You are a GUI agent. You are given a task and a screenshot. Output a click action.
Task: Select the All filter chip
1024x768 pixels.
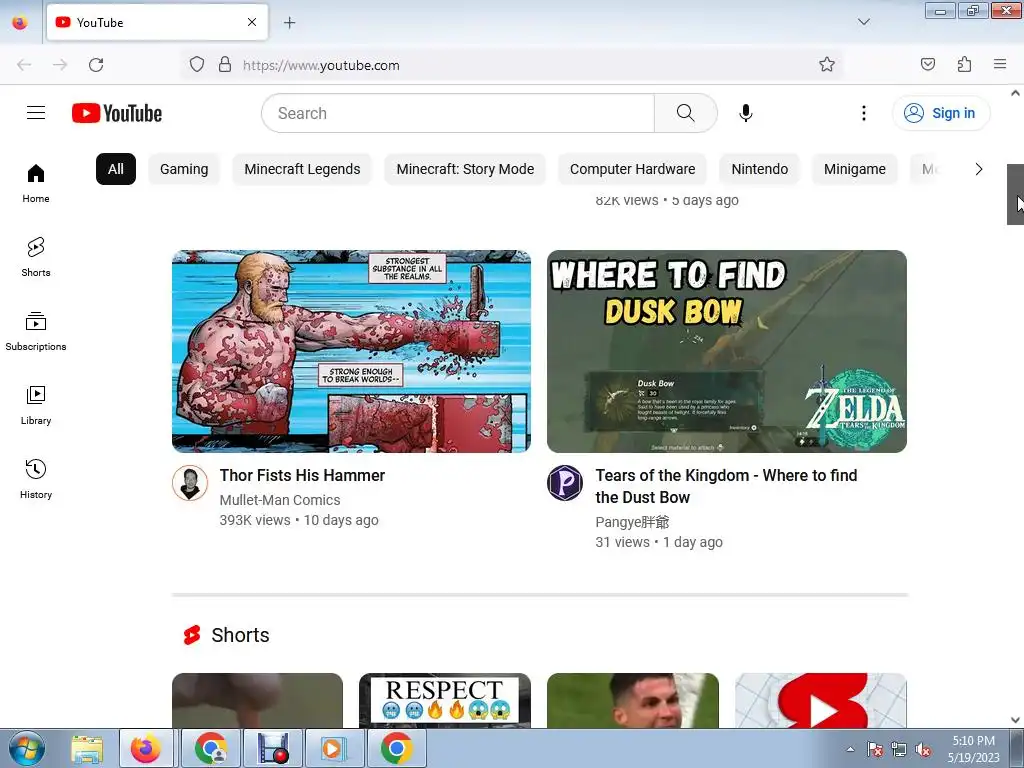116,169
